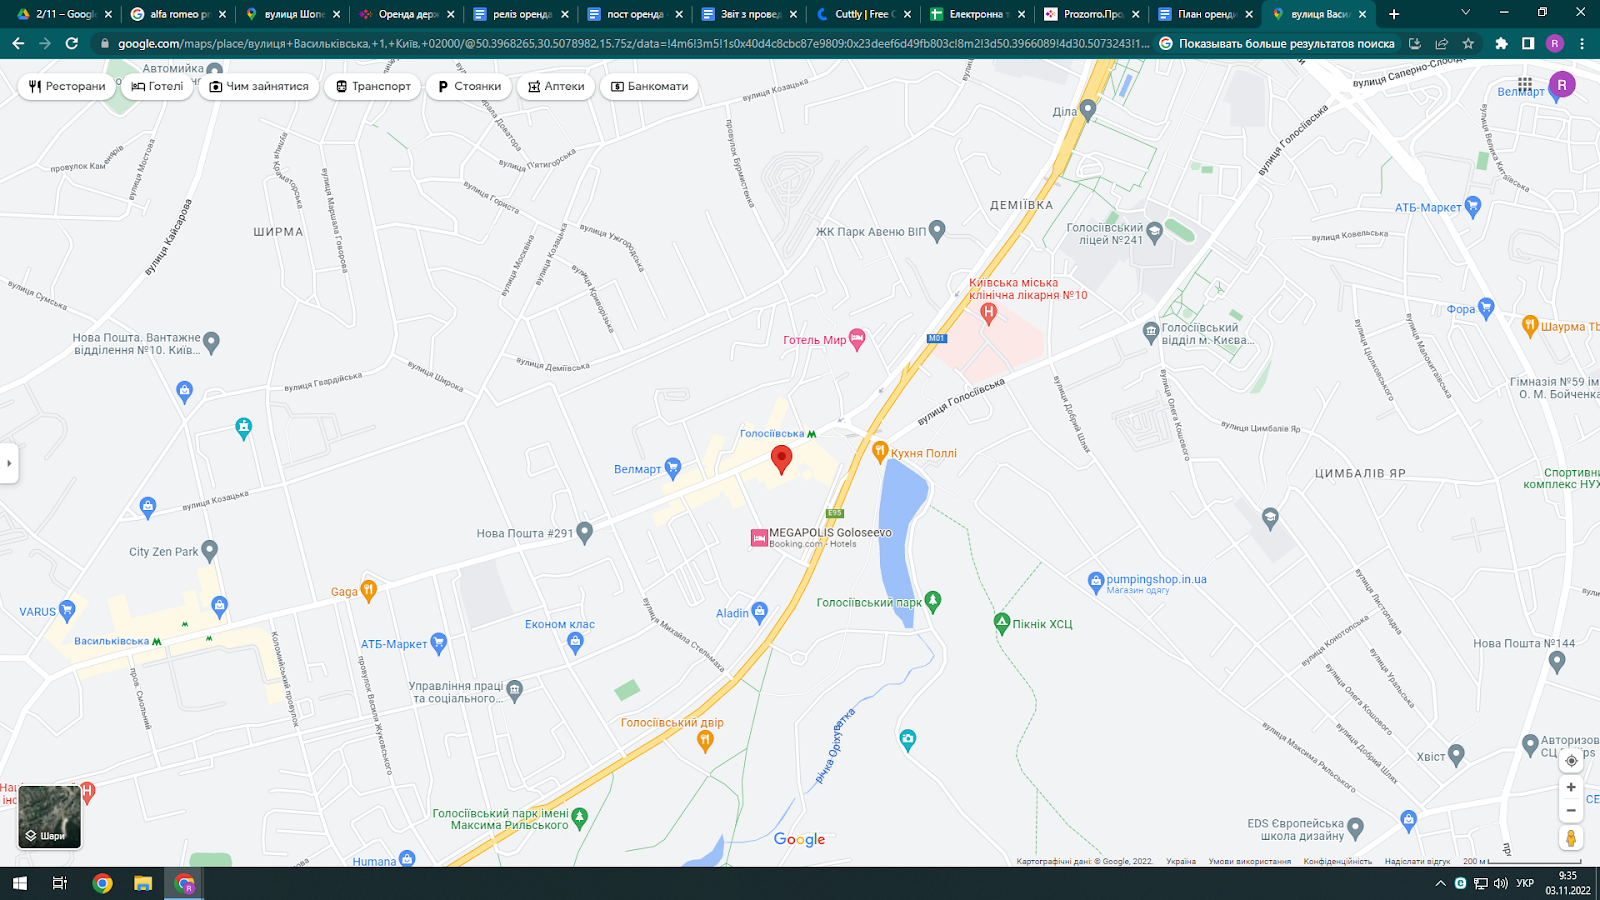This screenshot has width=1600, height=900.
Task: Open the Банкомати category chip
Action: 650,86
